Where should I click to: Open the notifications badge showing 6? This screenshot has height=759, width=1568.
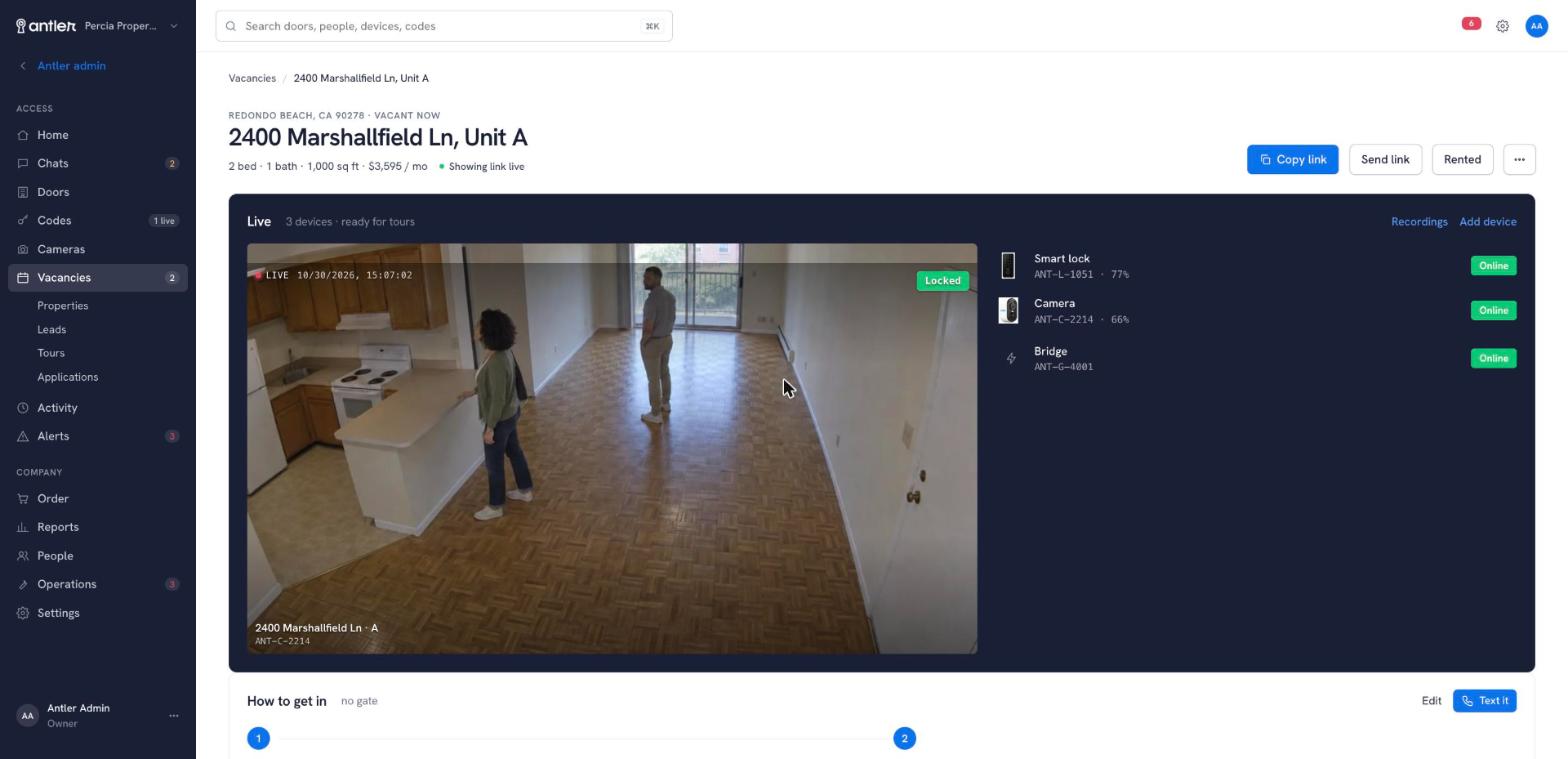tap(1471, 23)
